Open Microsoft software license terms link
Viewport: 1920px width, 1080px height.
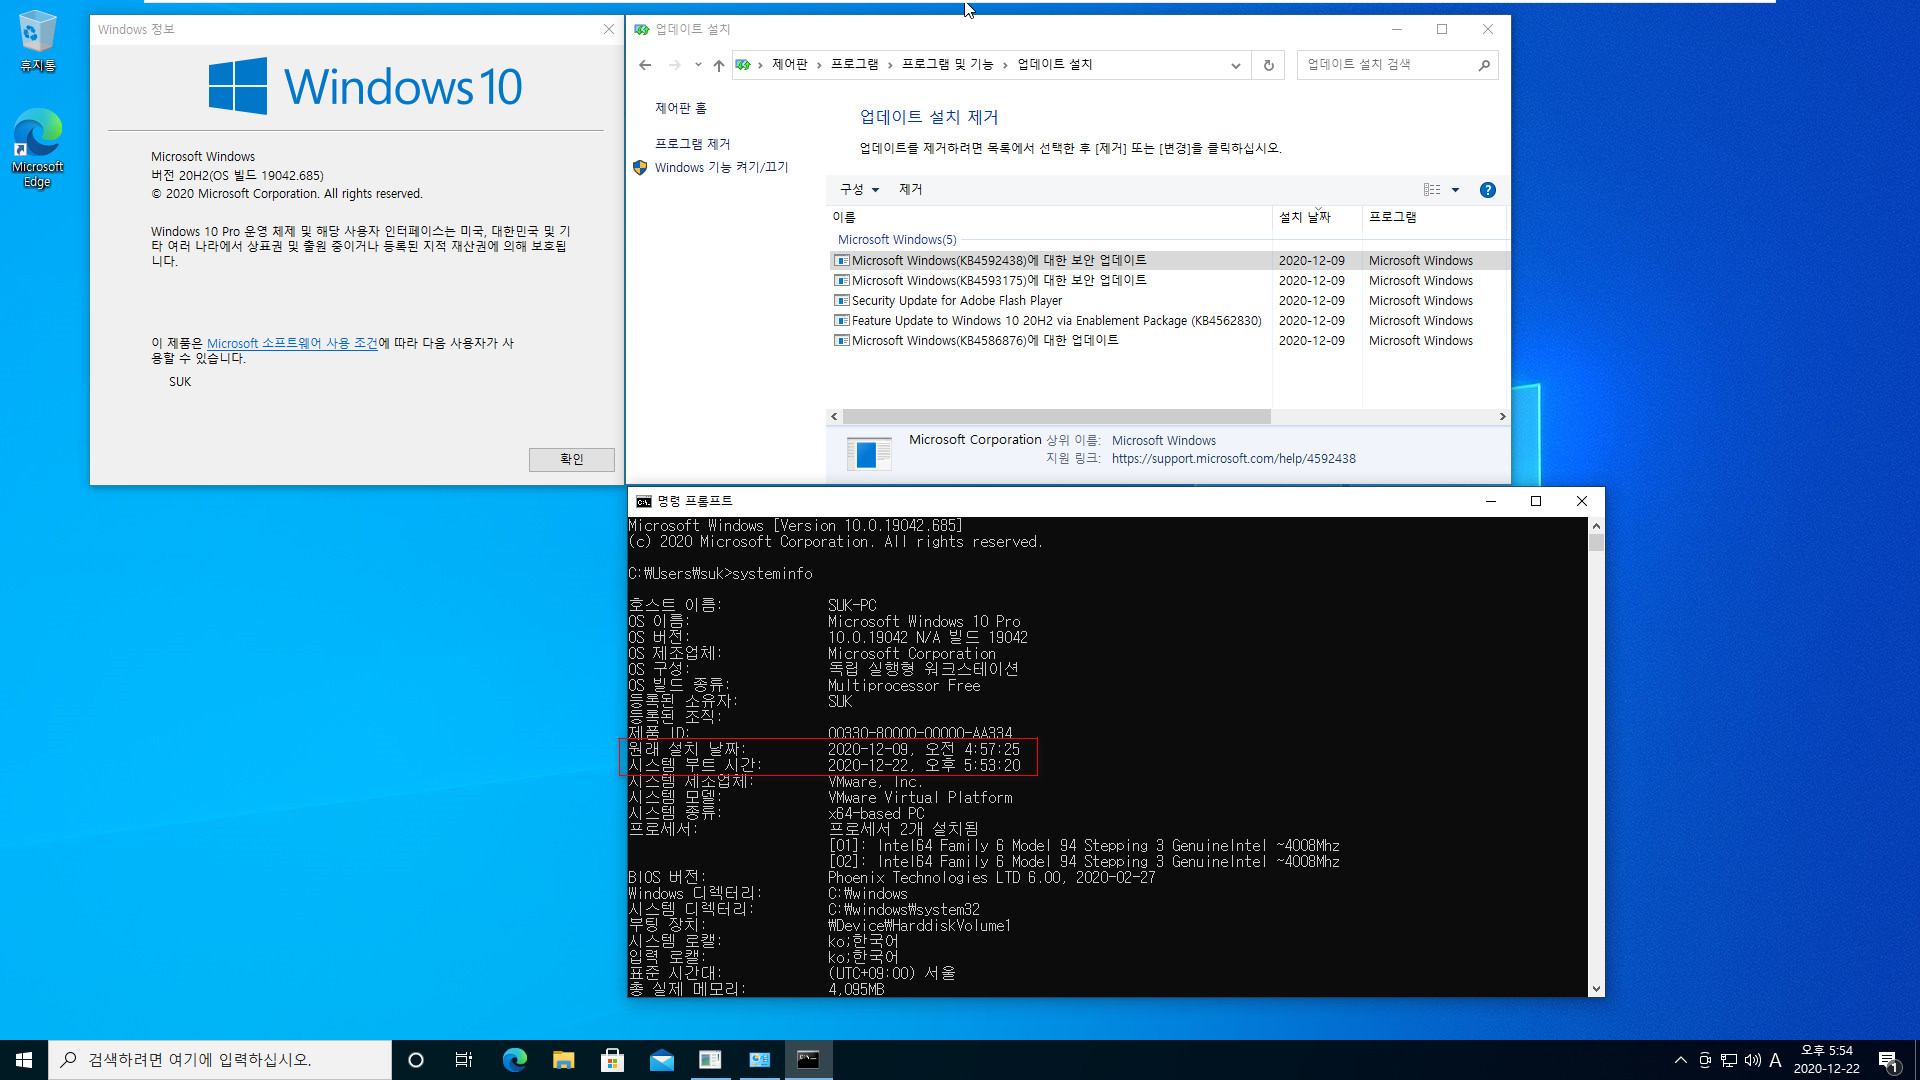(292, 343)
